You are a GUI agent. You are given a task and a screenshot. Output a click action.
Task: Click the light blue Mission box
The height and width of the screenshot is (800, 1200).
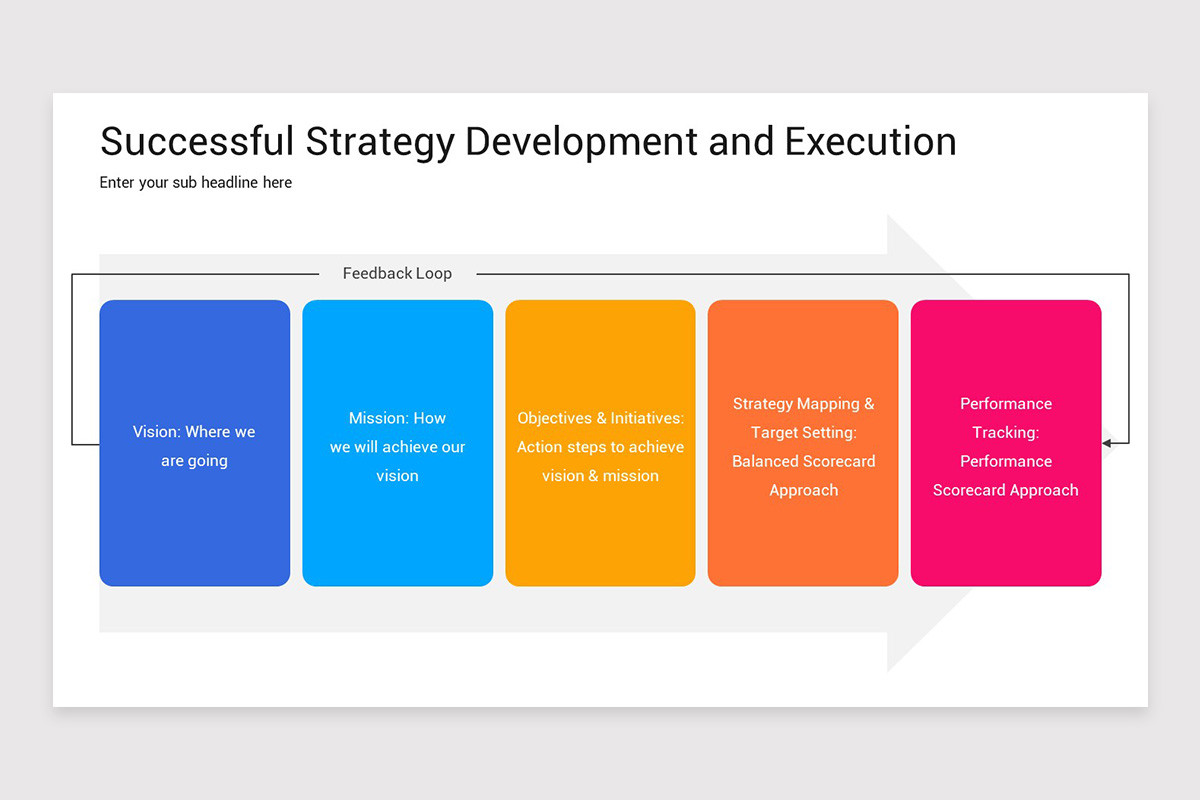pos(397,442)
